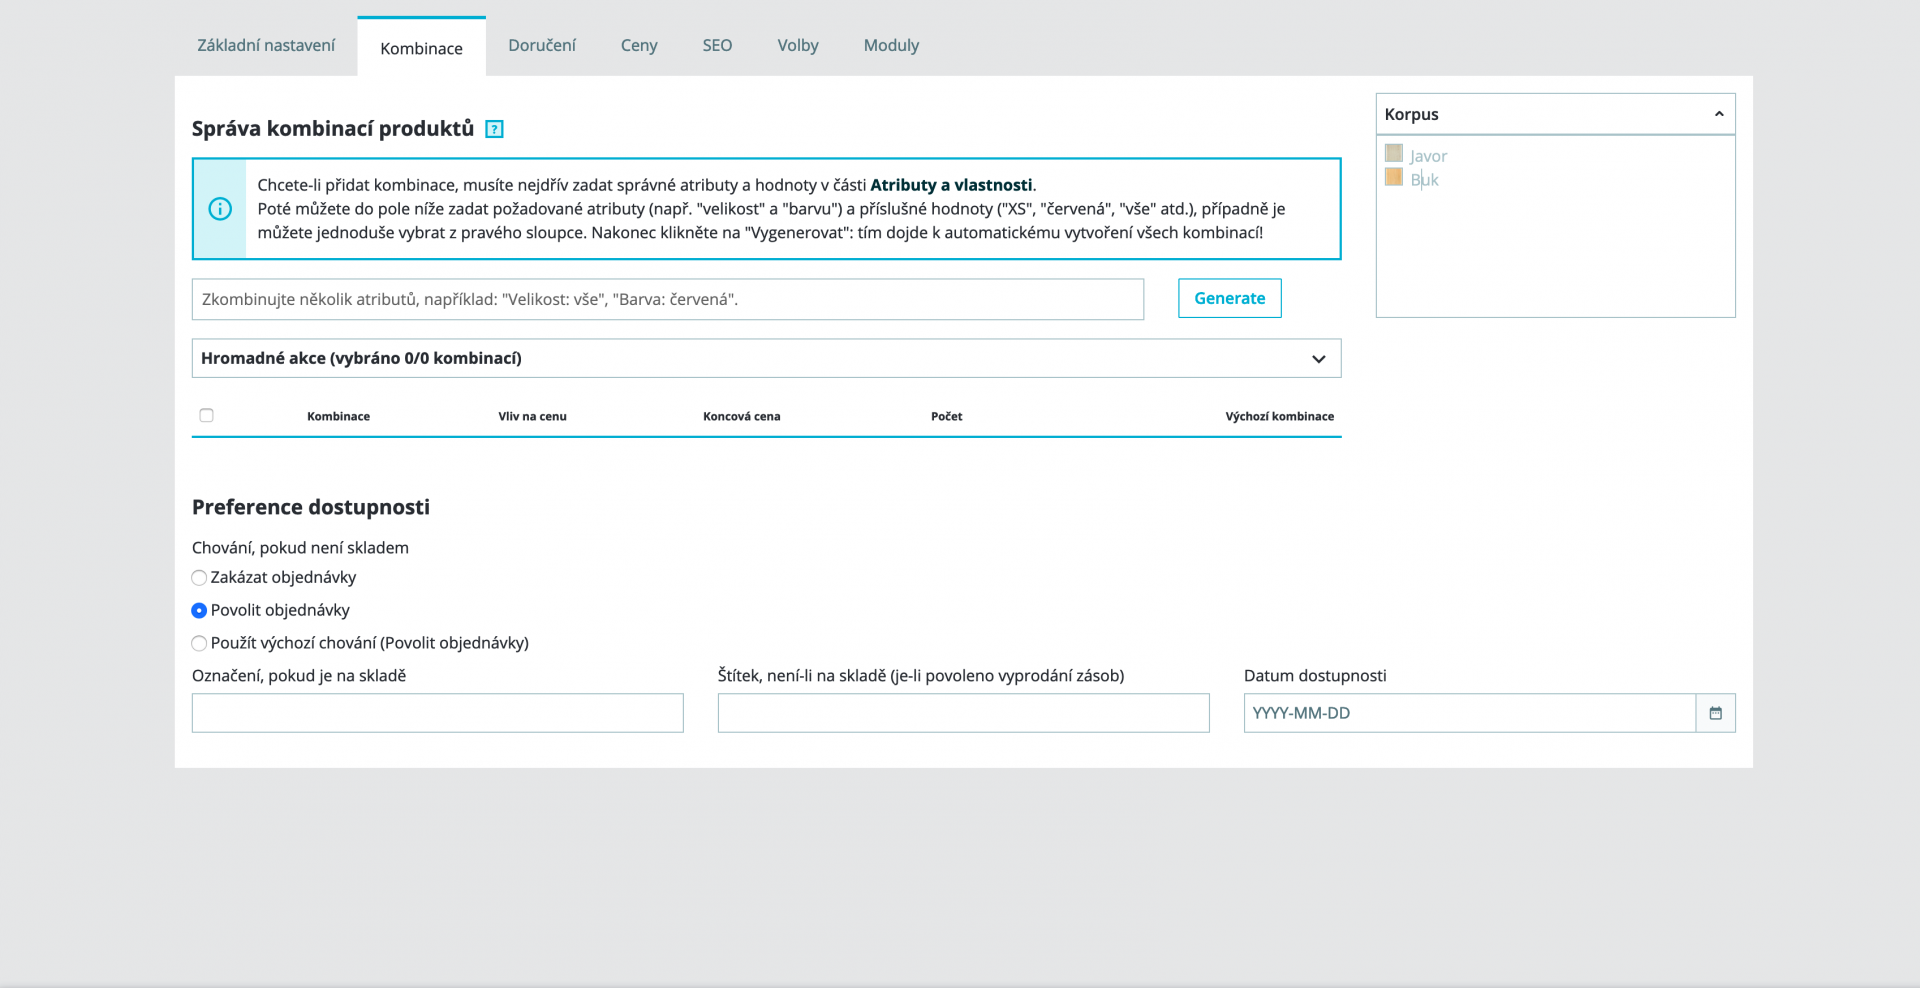Choose Použít výchozí chování option
Image resolution: width=1920 pixels, height=988 pixels.
(x=199, y=643)
